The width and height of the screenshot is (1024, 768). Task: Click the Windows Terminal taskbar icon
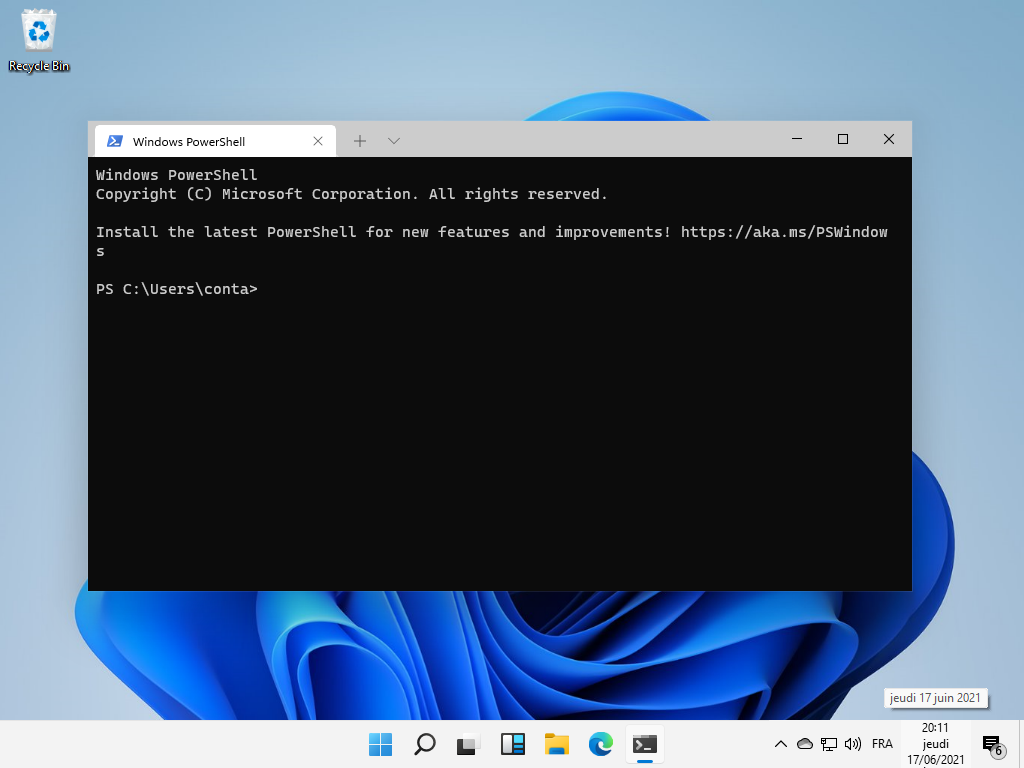coord(645,744)
